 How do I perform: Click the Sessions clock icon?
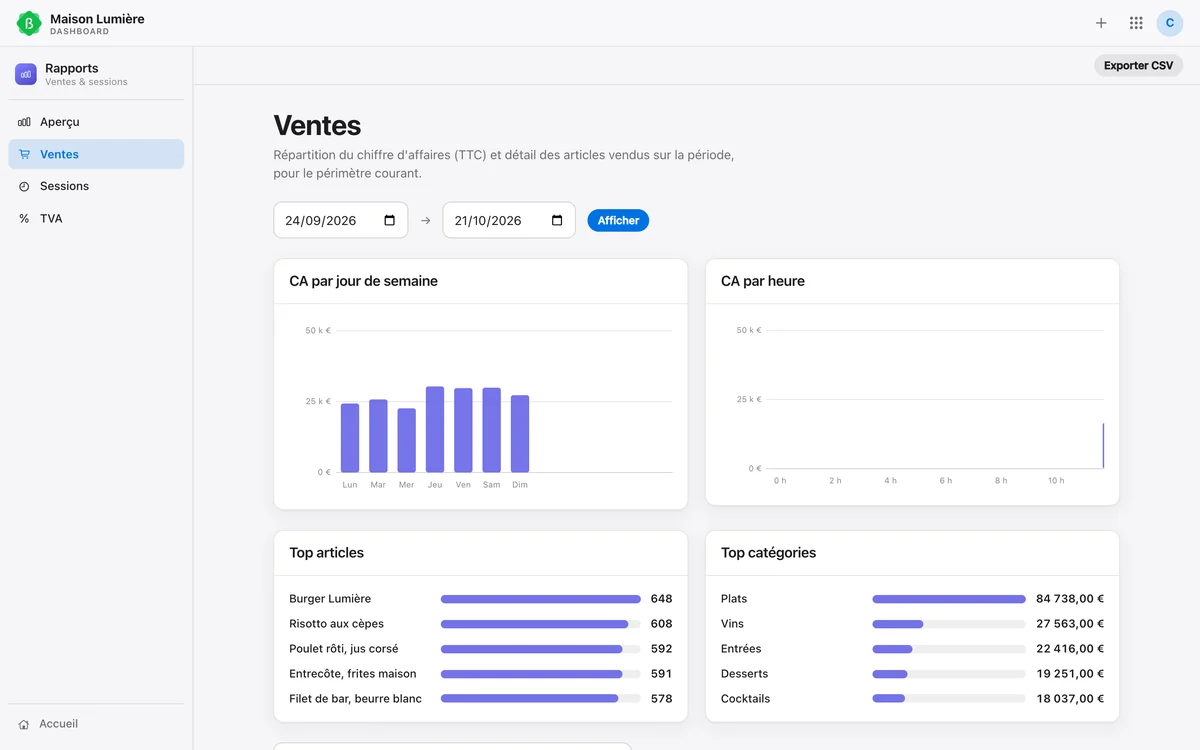[24, 186]
